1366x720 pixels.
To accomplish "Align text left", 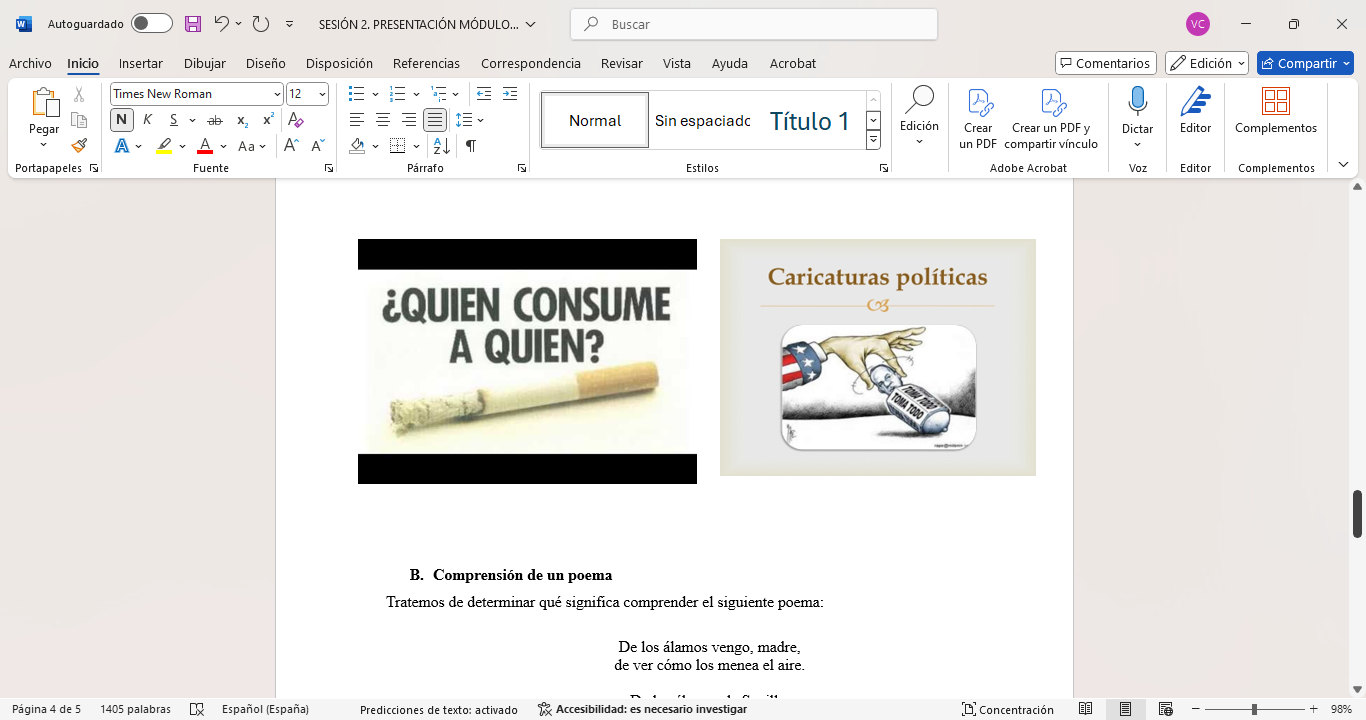I will coord(357,120).
